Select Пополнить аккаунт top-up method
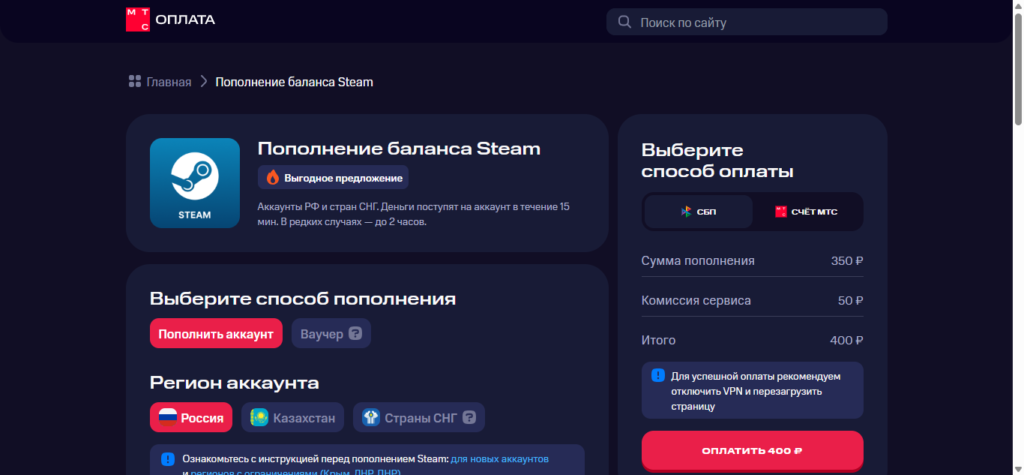Image resolution: width=1024 pixels, height=475 pixels. [216, 333]
